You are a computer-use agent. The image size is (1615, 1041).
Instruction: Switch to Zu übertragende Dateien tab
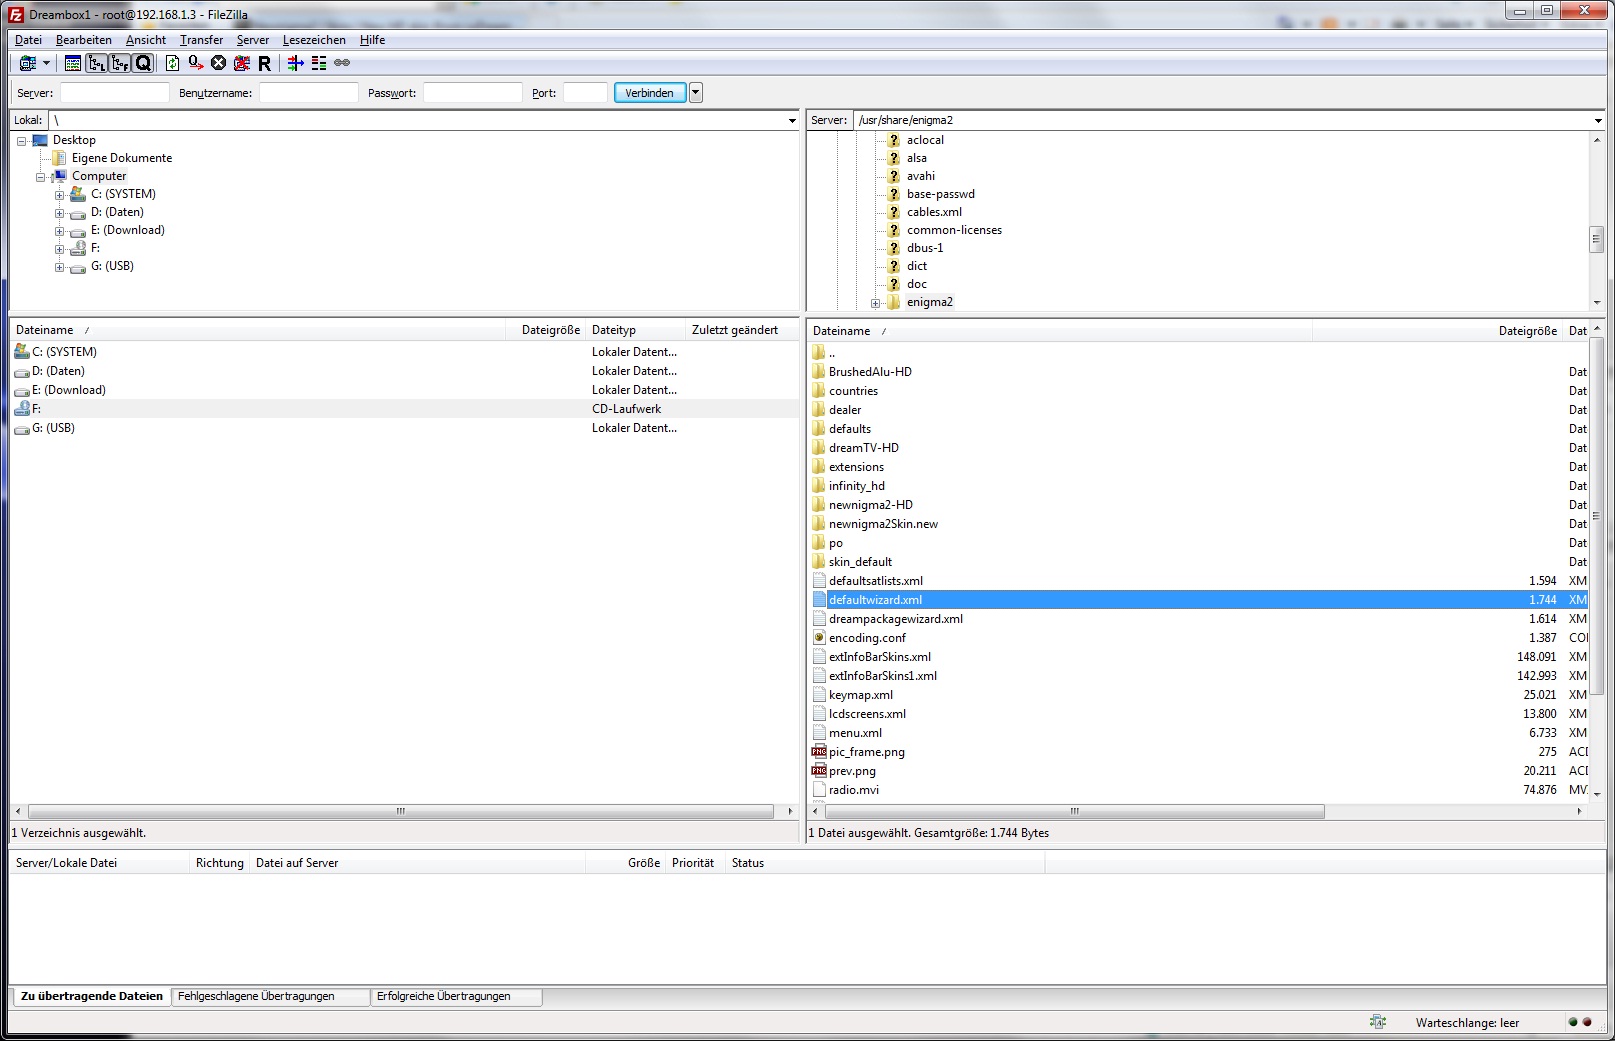pyautogui.click(x=91, y=996)
